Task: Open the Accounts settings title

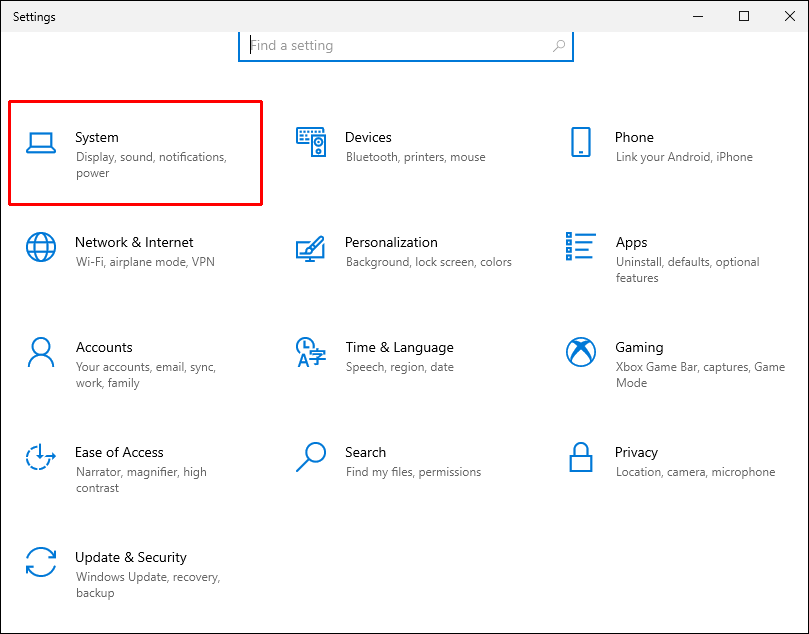Action: pyautogui.click(x=104, y=347)
